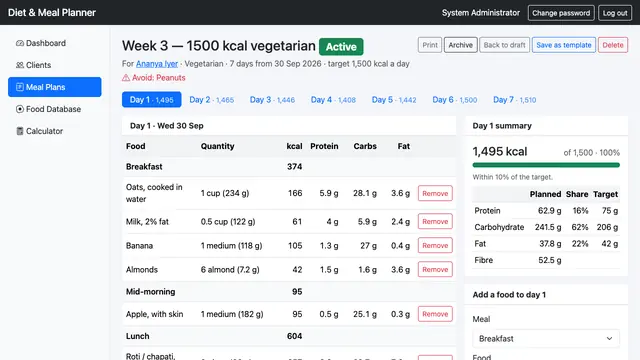Click the Dashboard gauge icon in sidebar
Screen dimensions: 640x360
20,43
